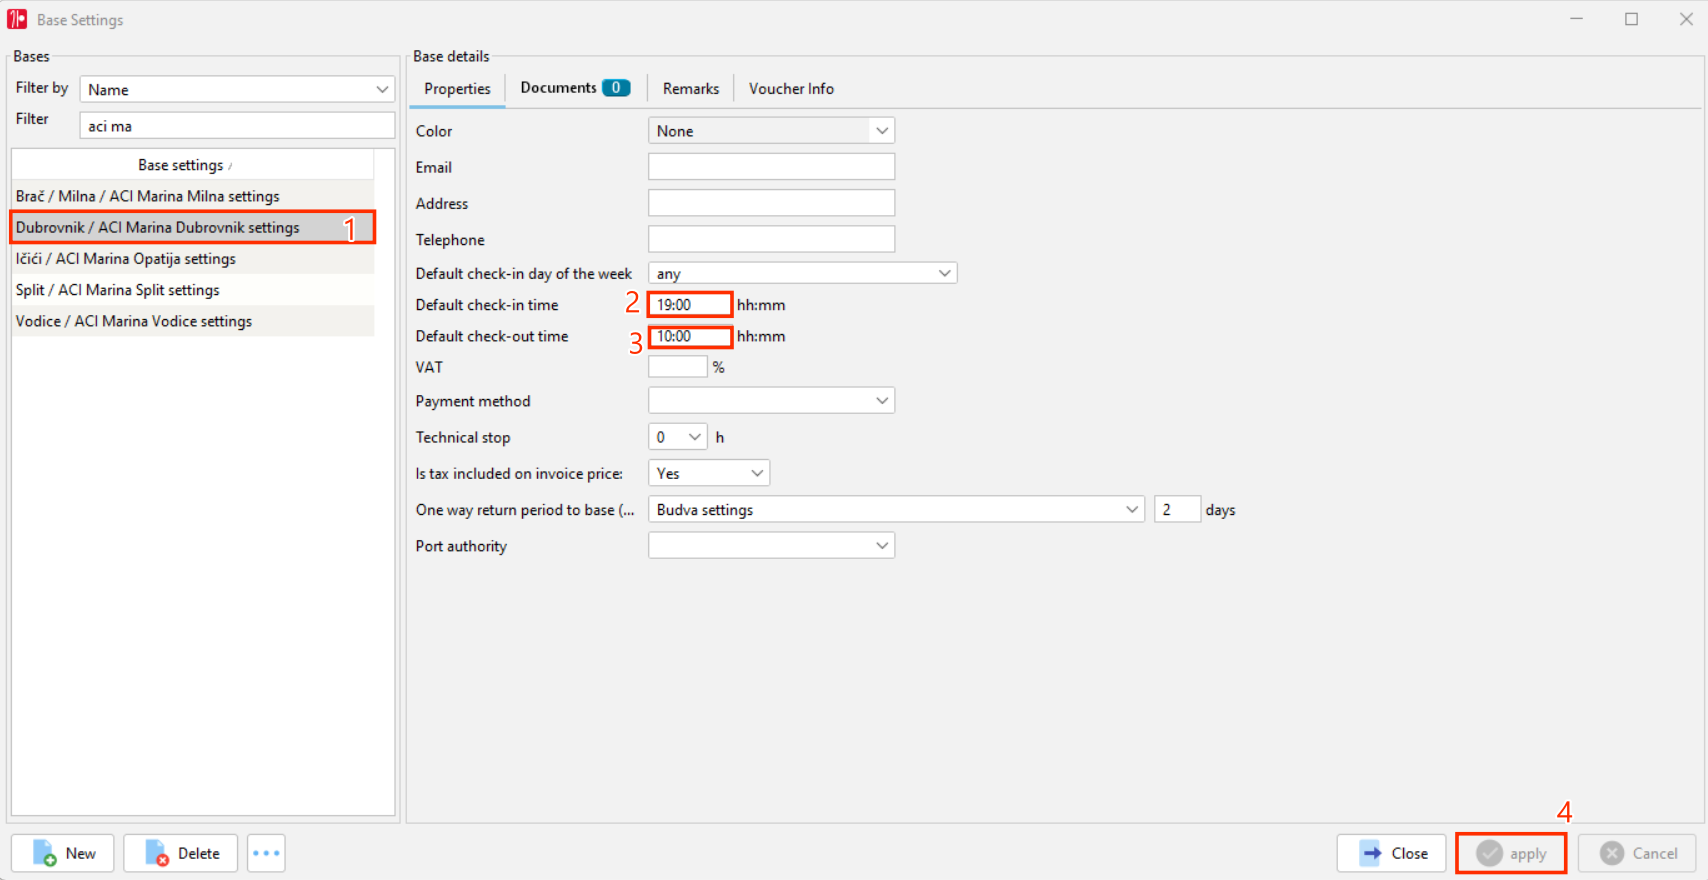Click the Base Settings app icon in title bar
1708x880 pixels.
(x=17, y=19)
